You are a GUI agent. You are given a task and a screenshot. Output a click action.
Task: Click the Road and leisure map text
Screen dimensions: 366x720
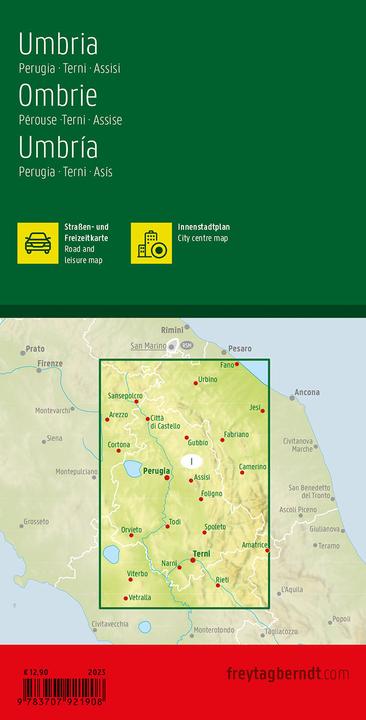click(x=84, y=256)
